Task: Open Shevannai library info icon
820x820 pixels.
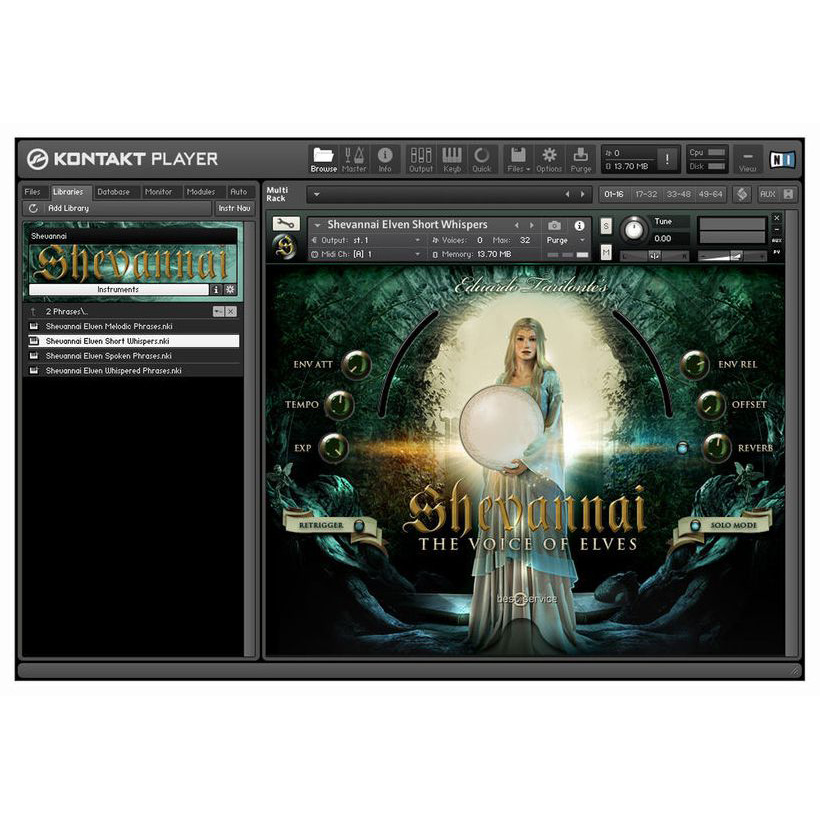Action: tap(216, 289)
